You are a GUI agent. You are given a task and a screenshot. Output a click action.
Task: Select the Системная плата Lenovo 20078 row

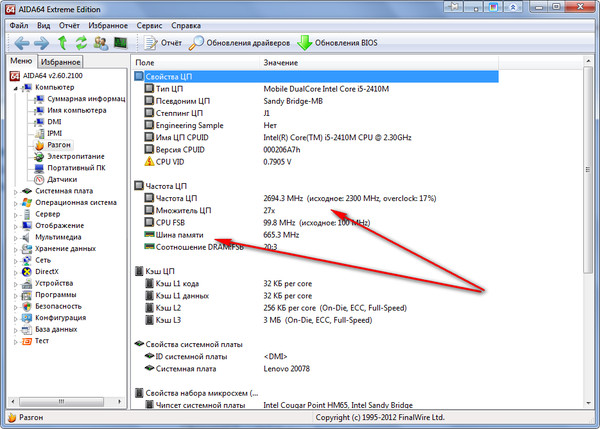tap(316, 369)
